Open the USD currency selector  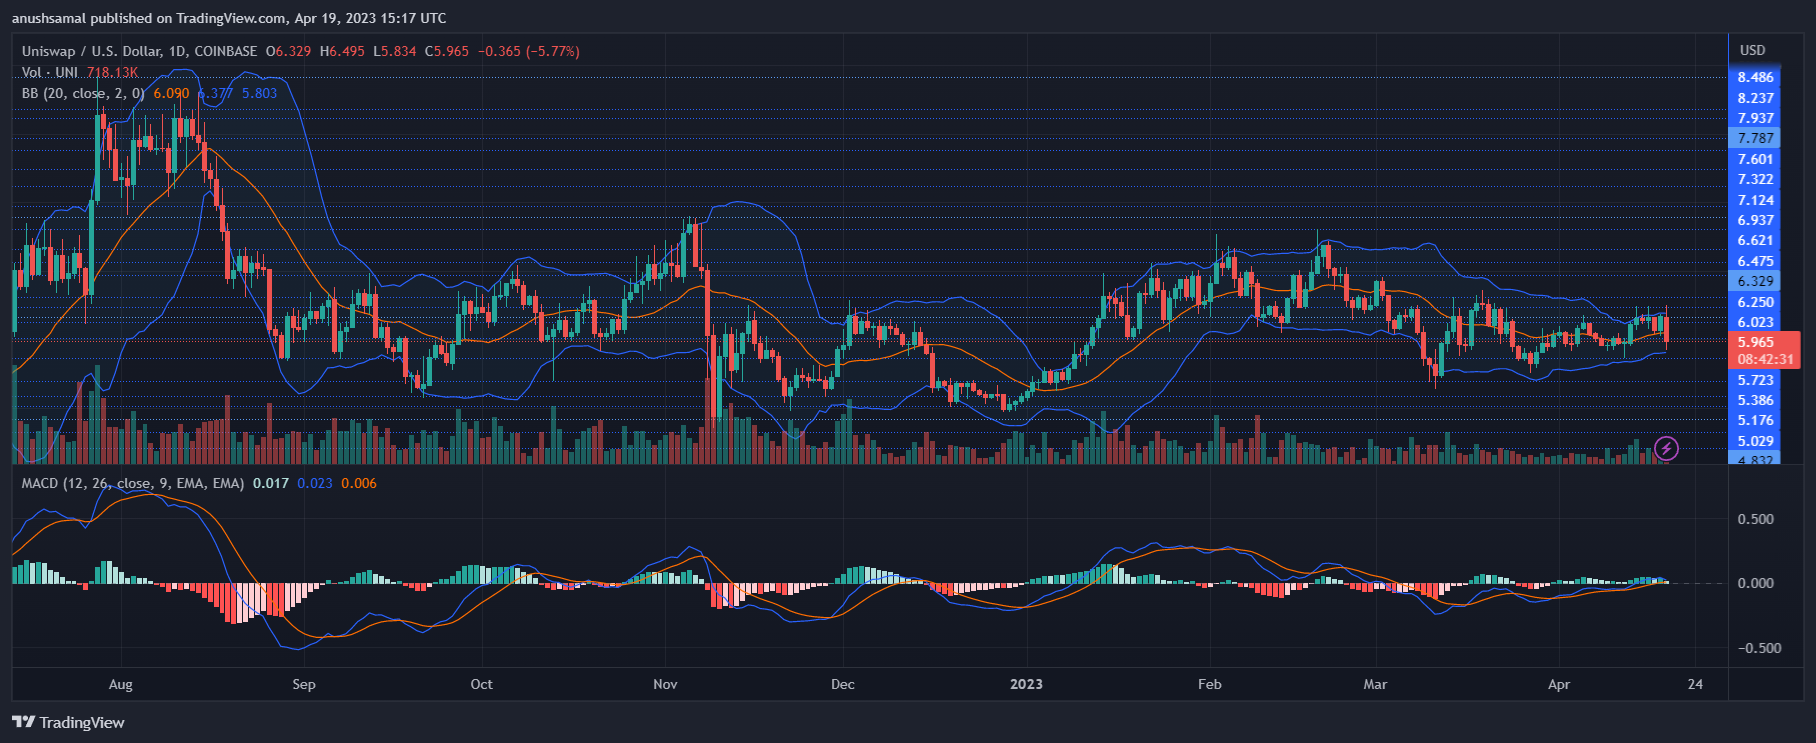(x=1752, y=50)
